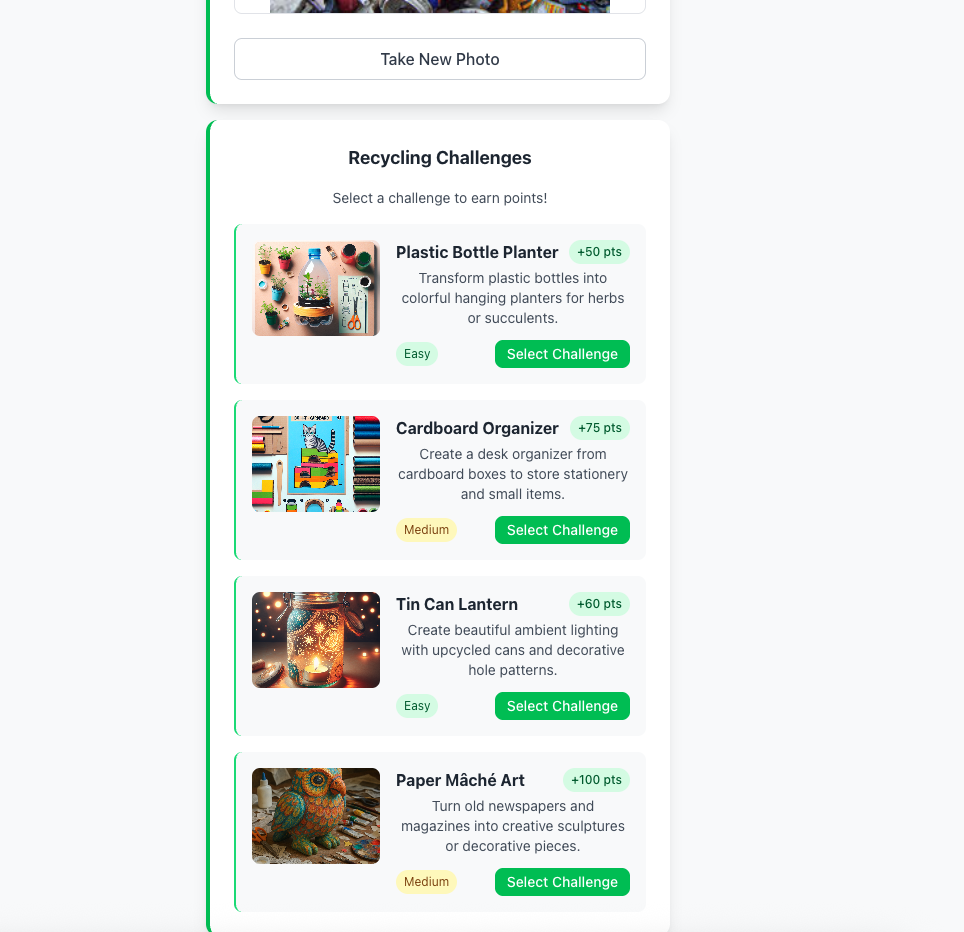This screenshot has height=932, width=964.
Task: Open the Plastic Bottle Planter thumbnail image
Action: [316, 288]
